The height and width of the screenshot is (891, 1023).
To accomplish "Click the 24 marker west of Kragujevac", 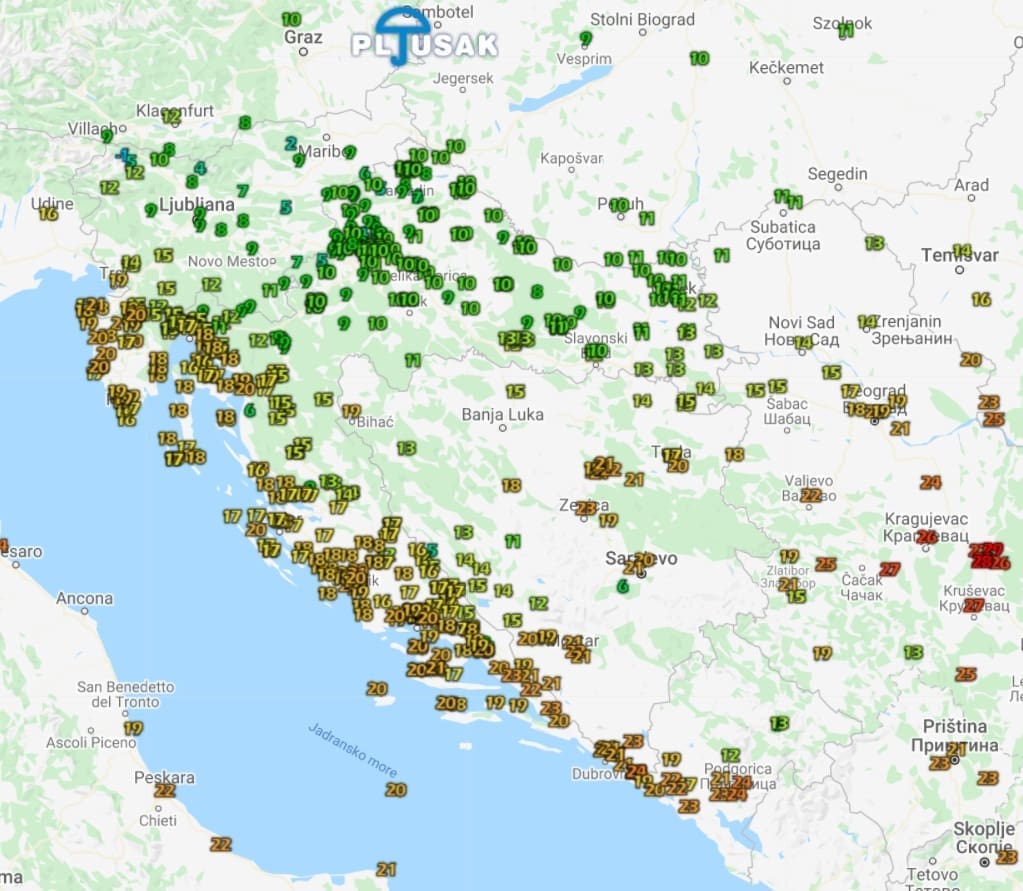I will click(x=931, y=482).
